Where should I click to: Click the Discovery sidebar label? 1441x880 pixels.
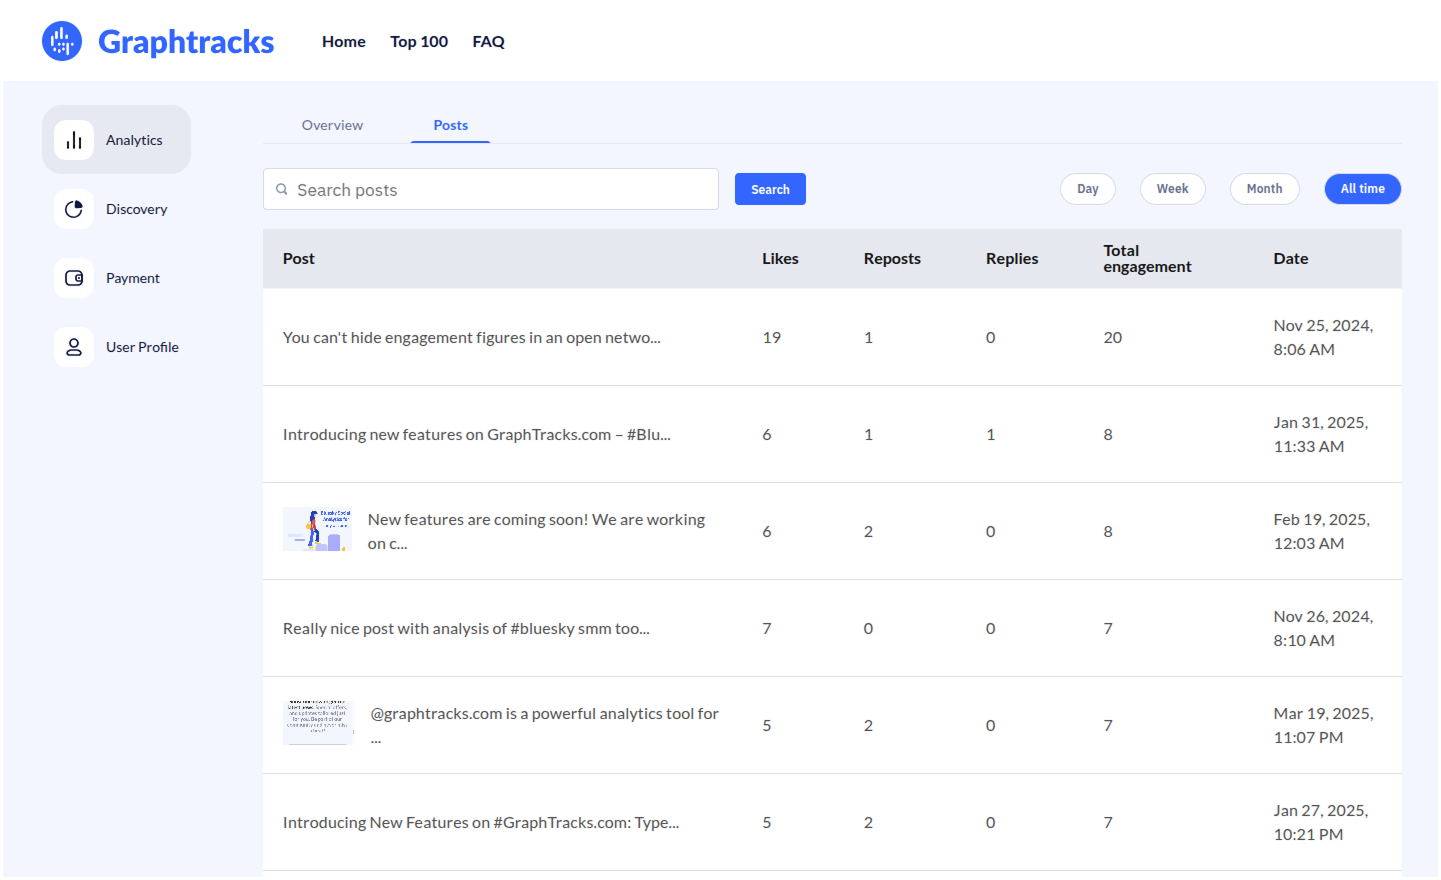(137, 209)
